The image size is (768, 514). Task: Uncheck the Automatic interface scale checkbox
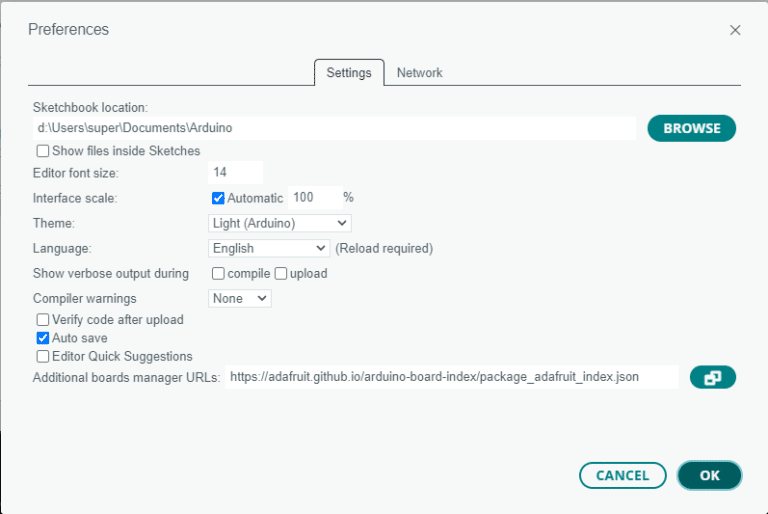click(218, 198)
